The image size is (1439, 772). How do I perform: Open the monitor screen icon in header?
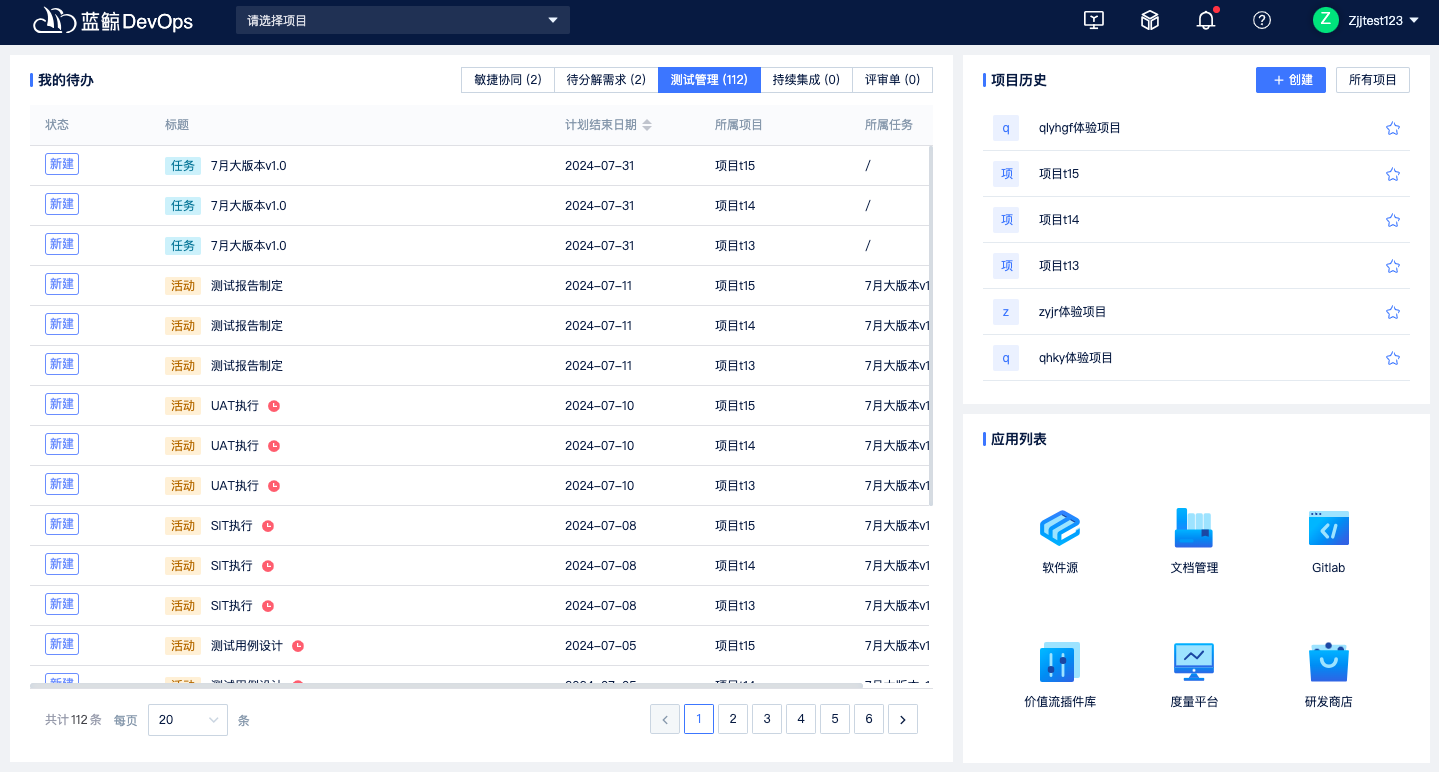coord(1094,20)
